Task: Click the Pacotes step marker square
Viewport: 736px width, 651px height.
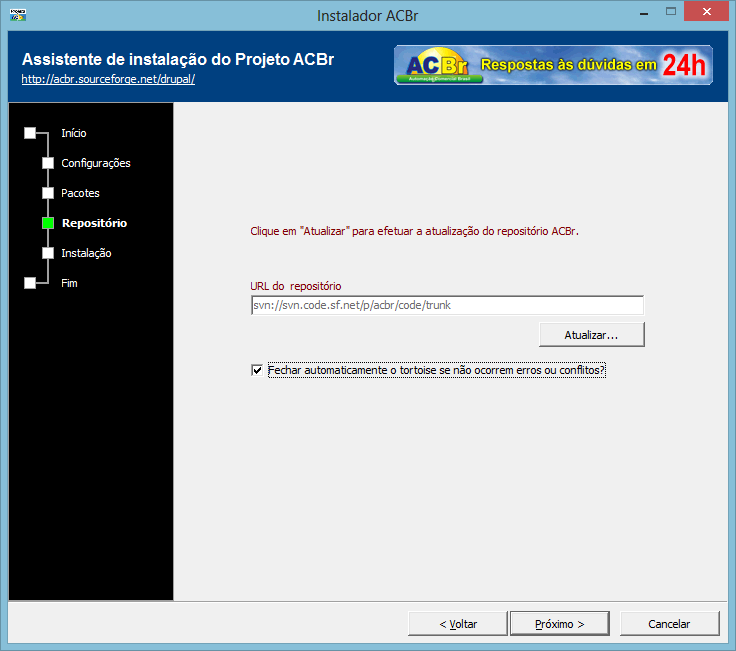Action: [x=48, y=193]
